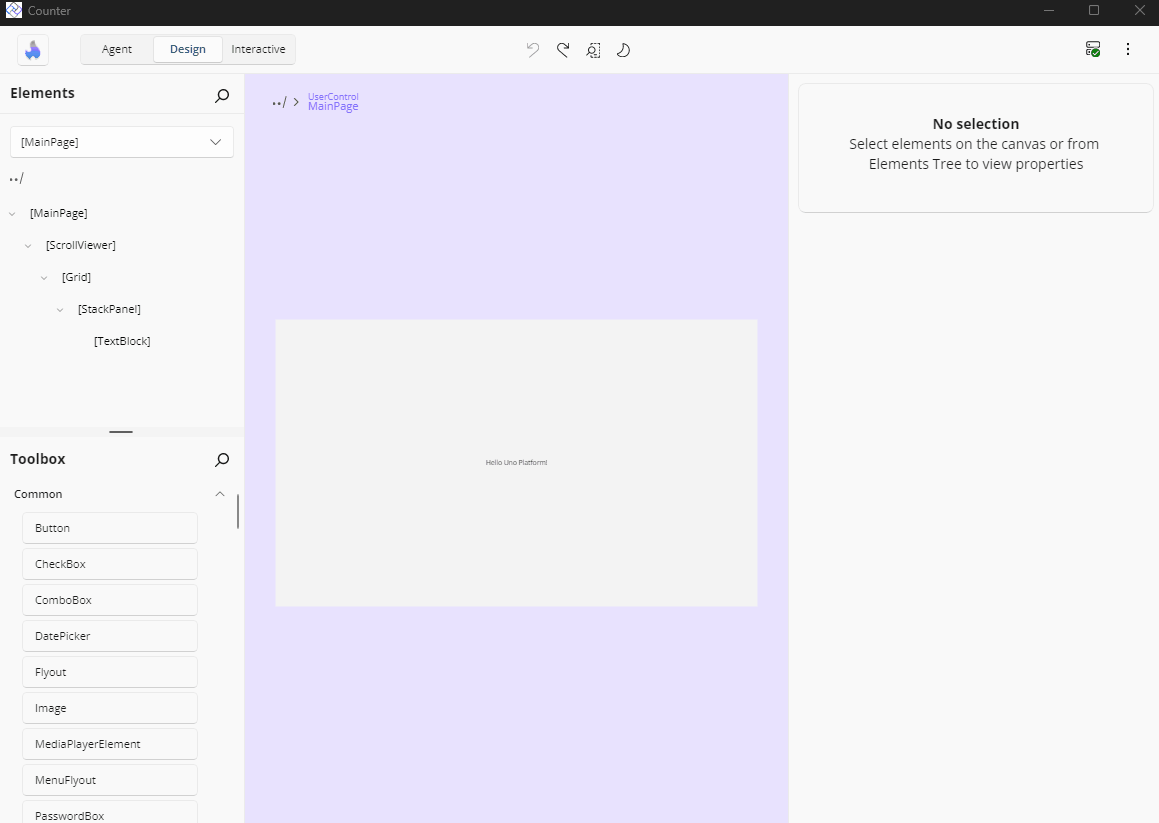The image size is (1159, 823).
Task: Click the Undo icon in the toolbar
Action: pos(532,49)
